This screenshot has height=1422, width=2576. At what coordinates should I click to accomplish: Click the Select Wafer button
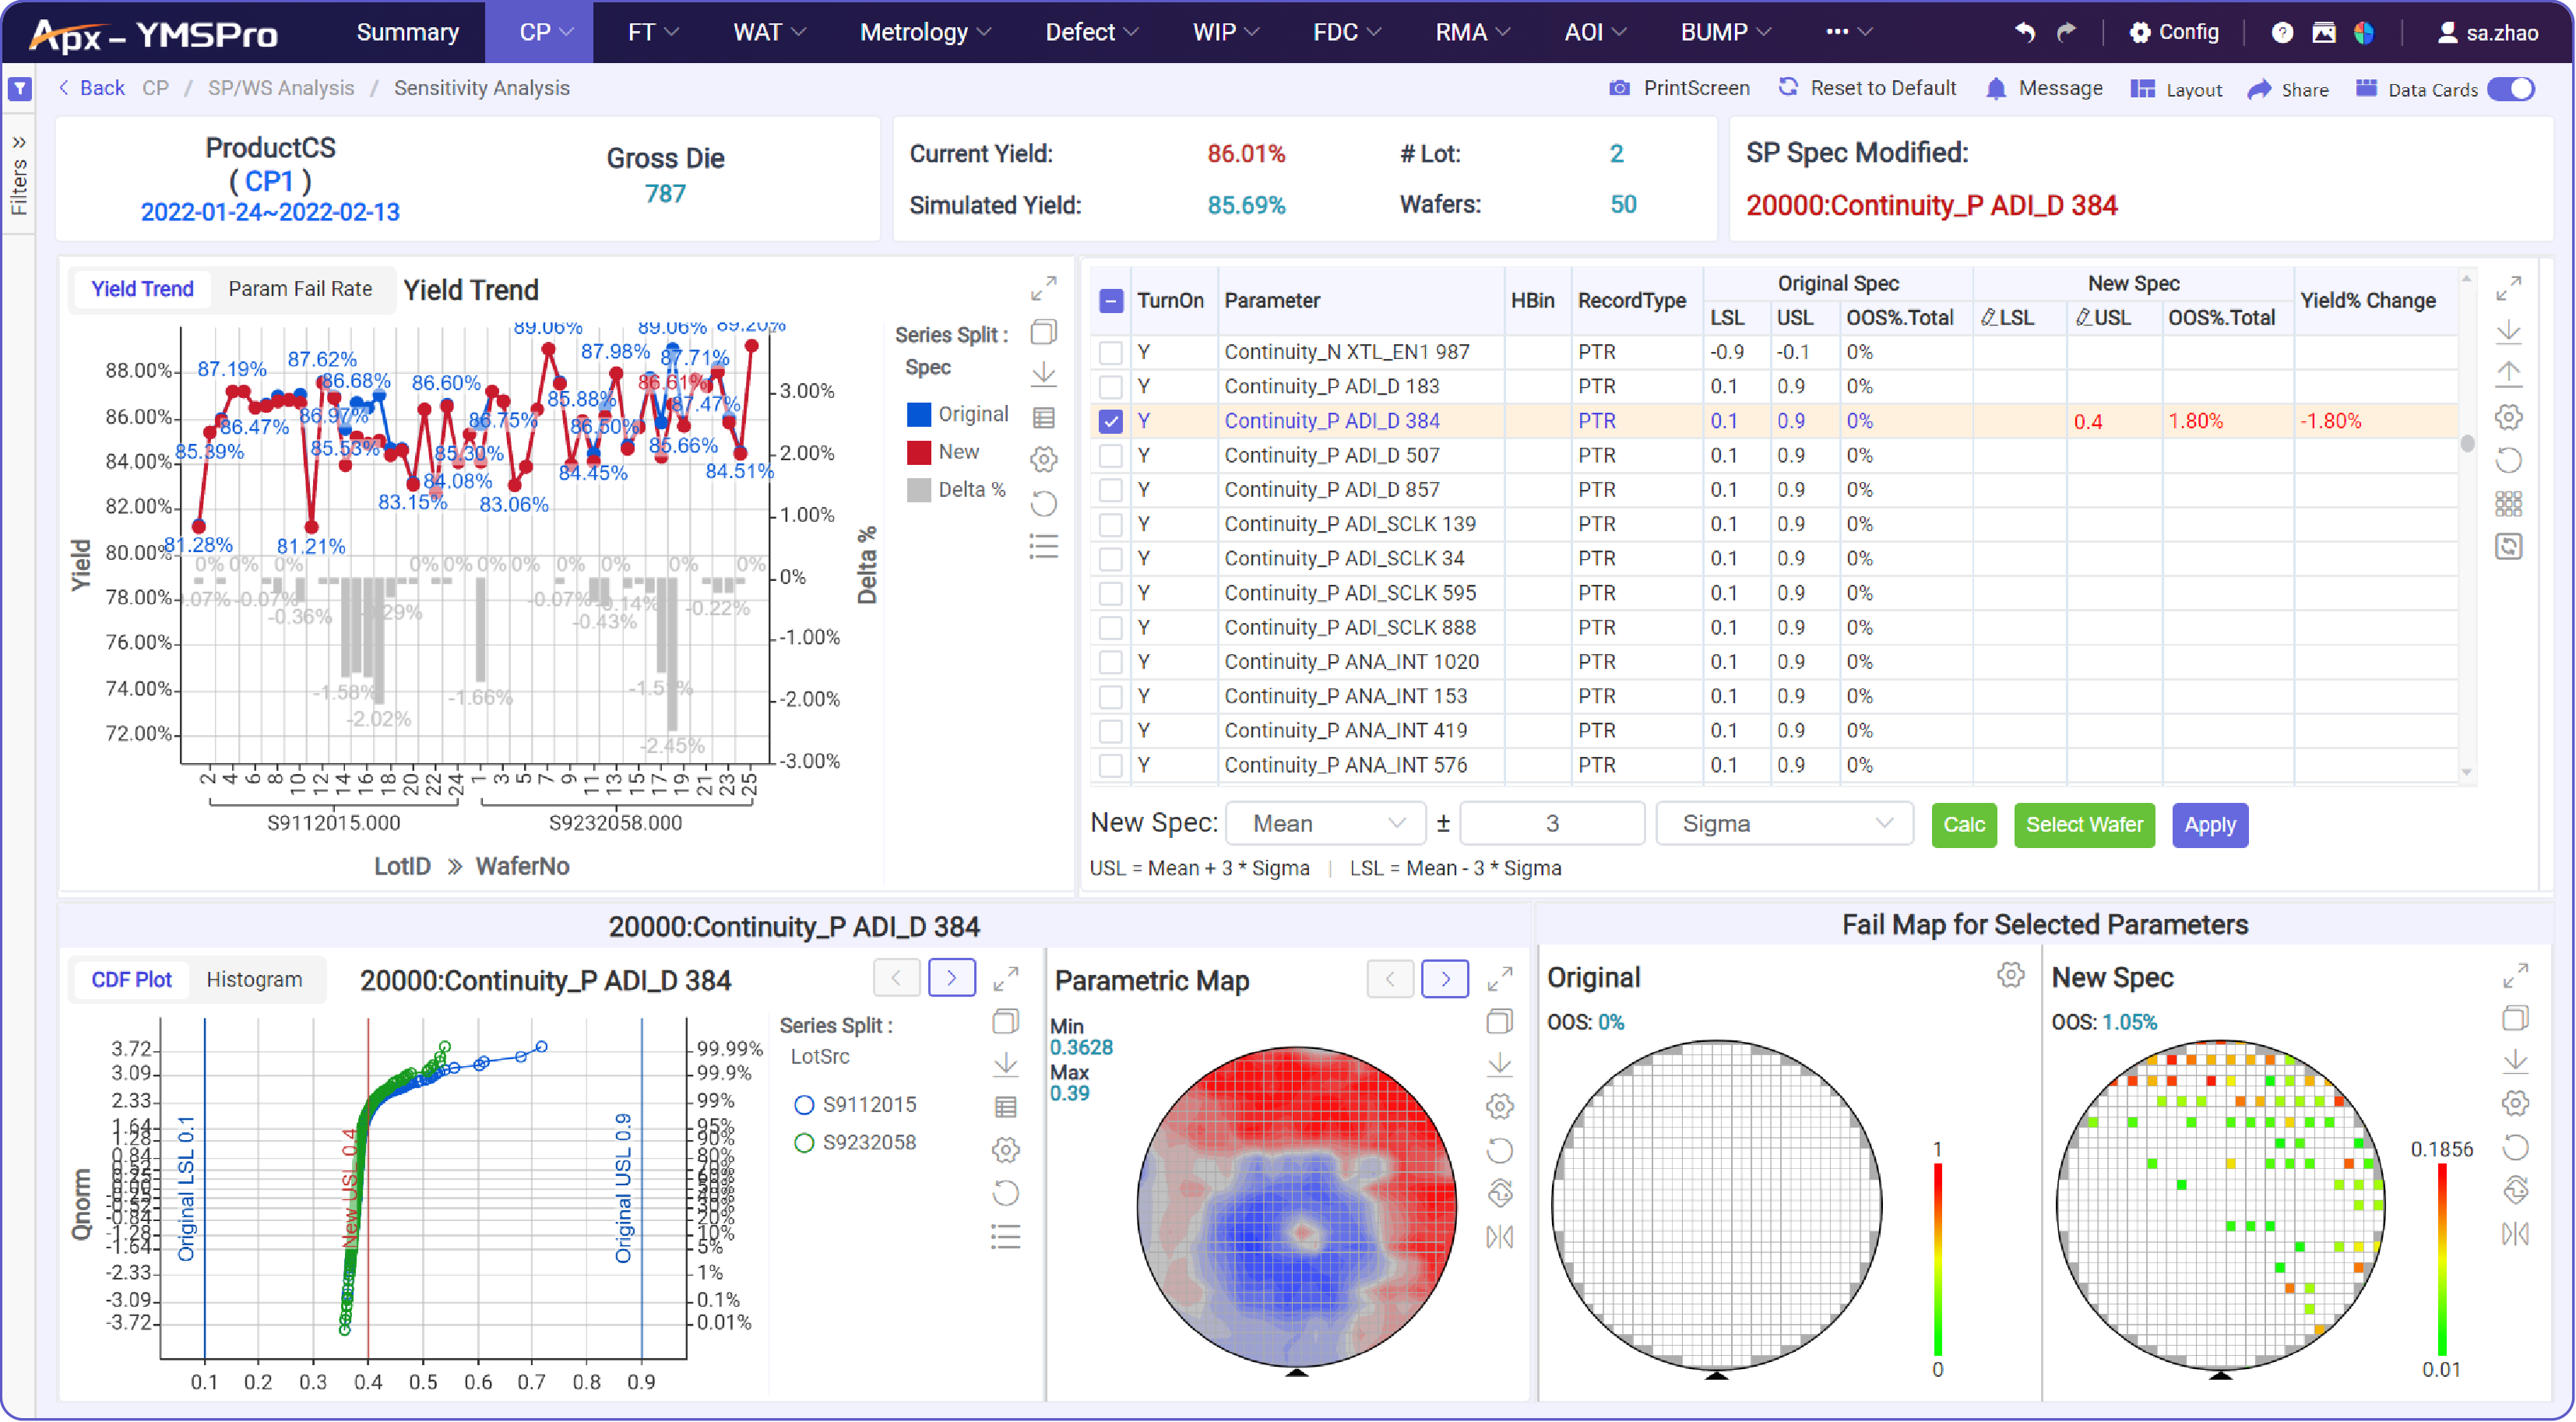tap(2084, 825)
